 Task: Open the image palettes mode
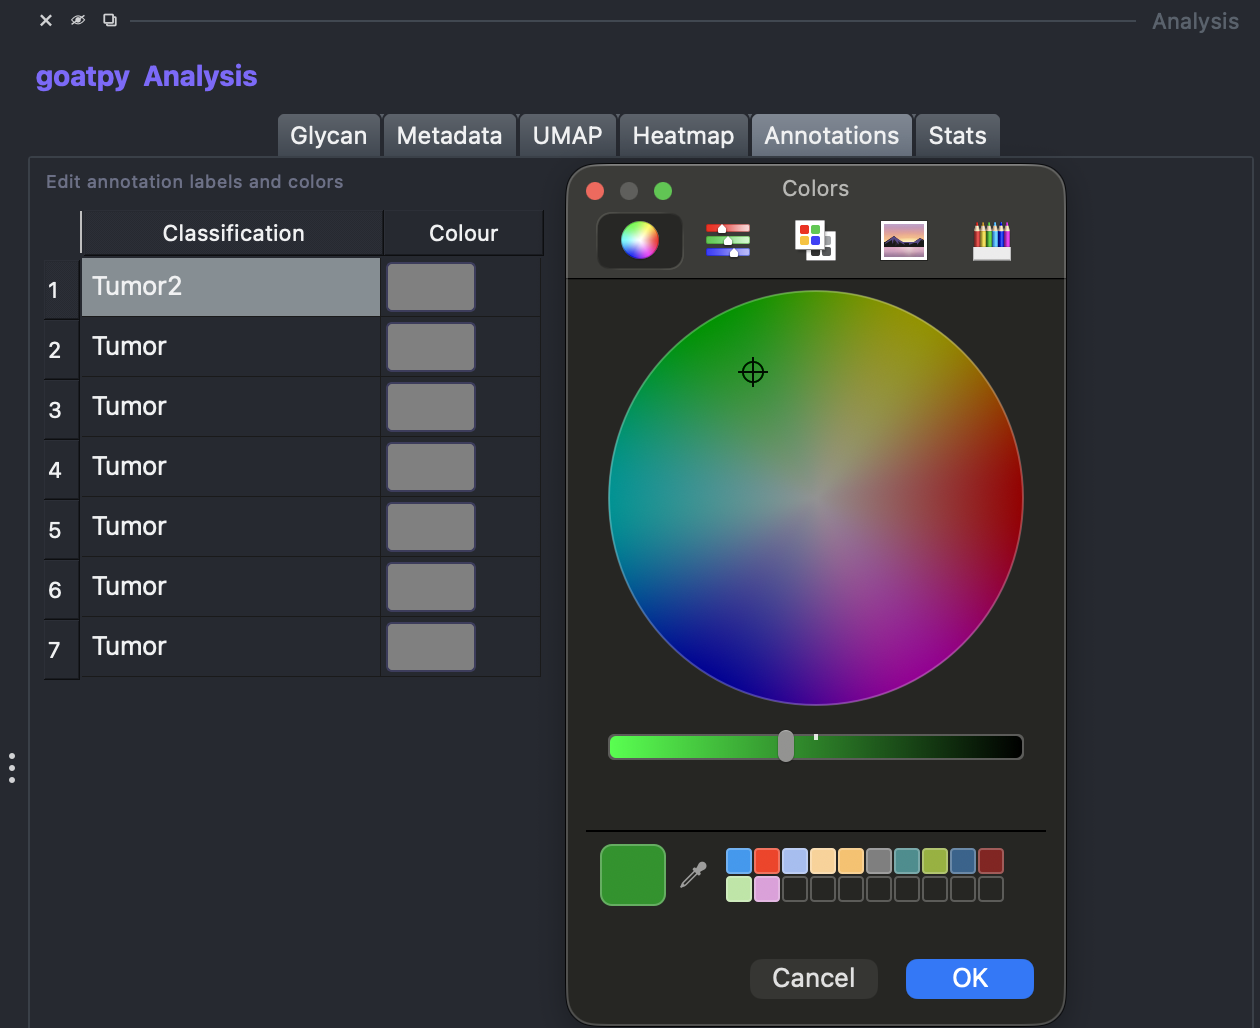coord(904,241)
